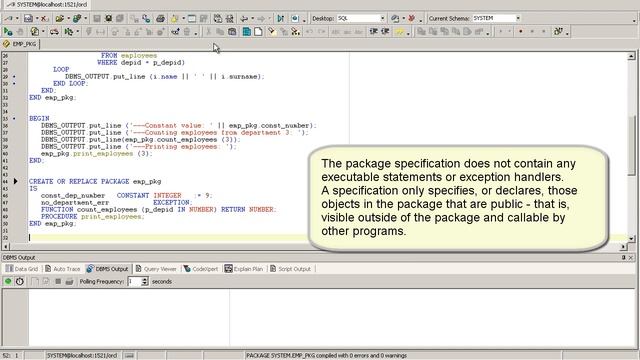Click the blue document icon in second toolbar
The image size is (640, 360).
click(x=247, y=31)
